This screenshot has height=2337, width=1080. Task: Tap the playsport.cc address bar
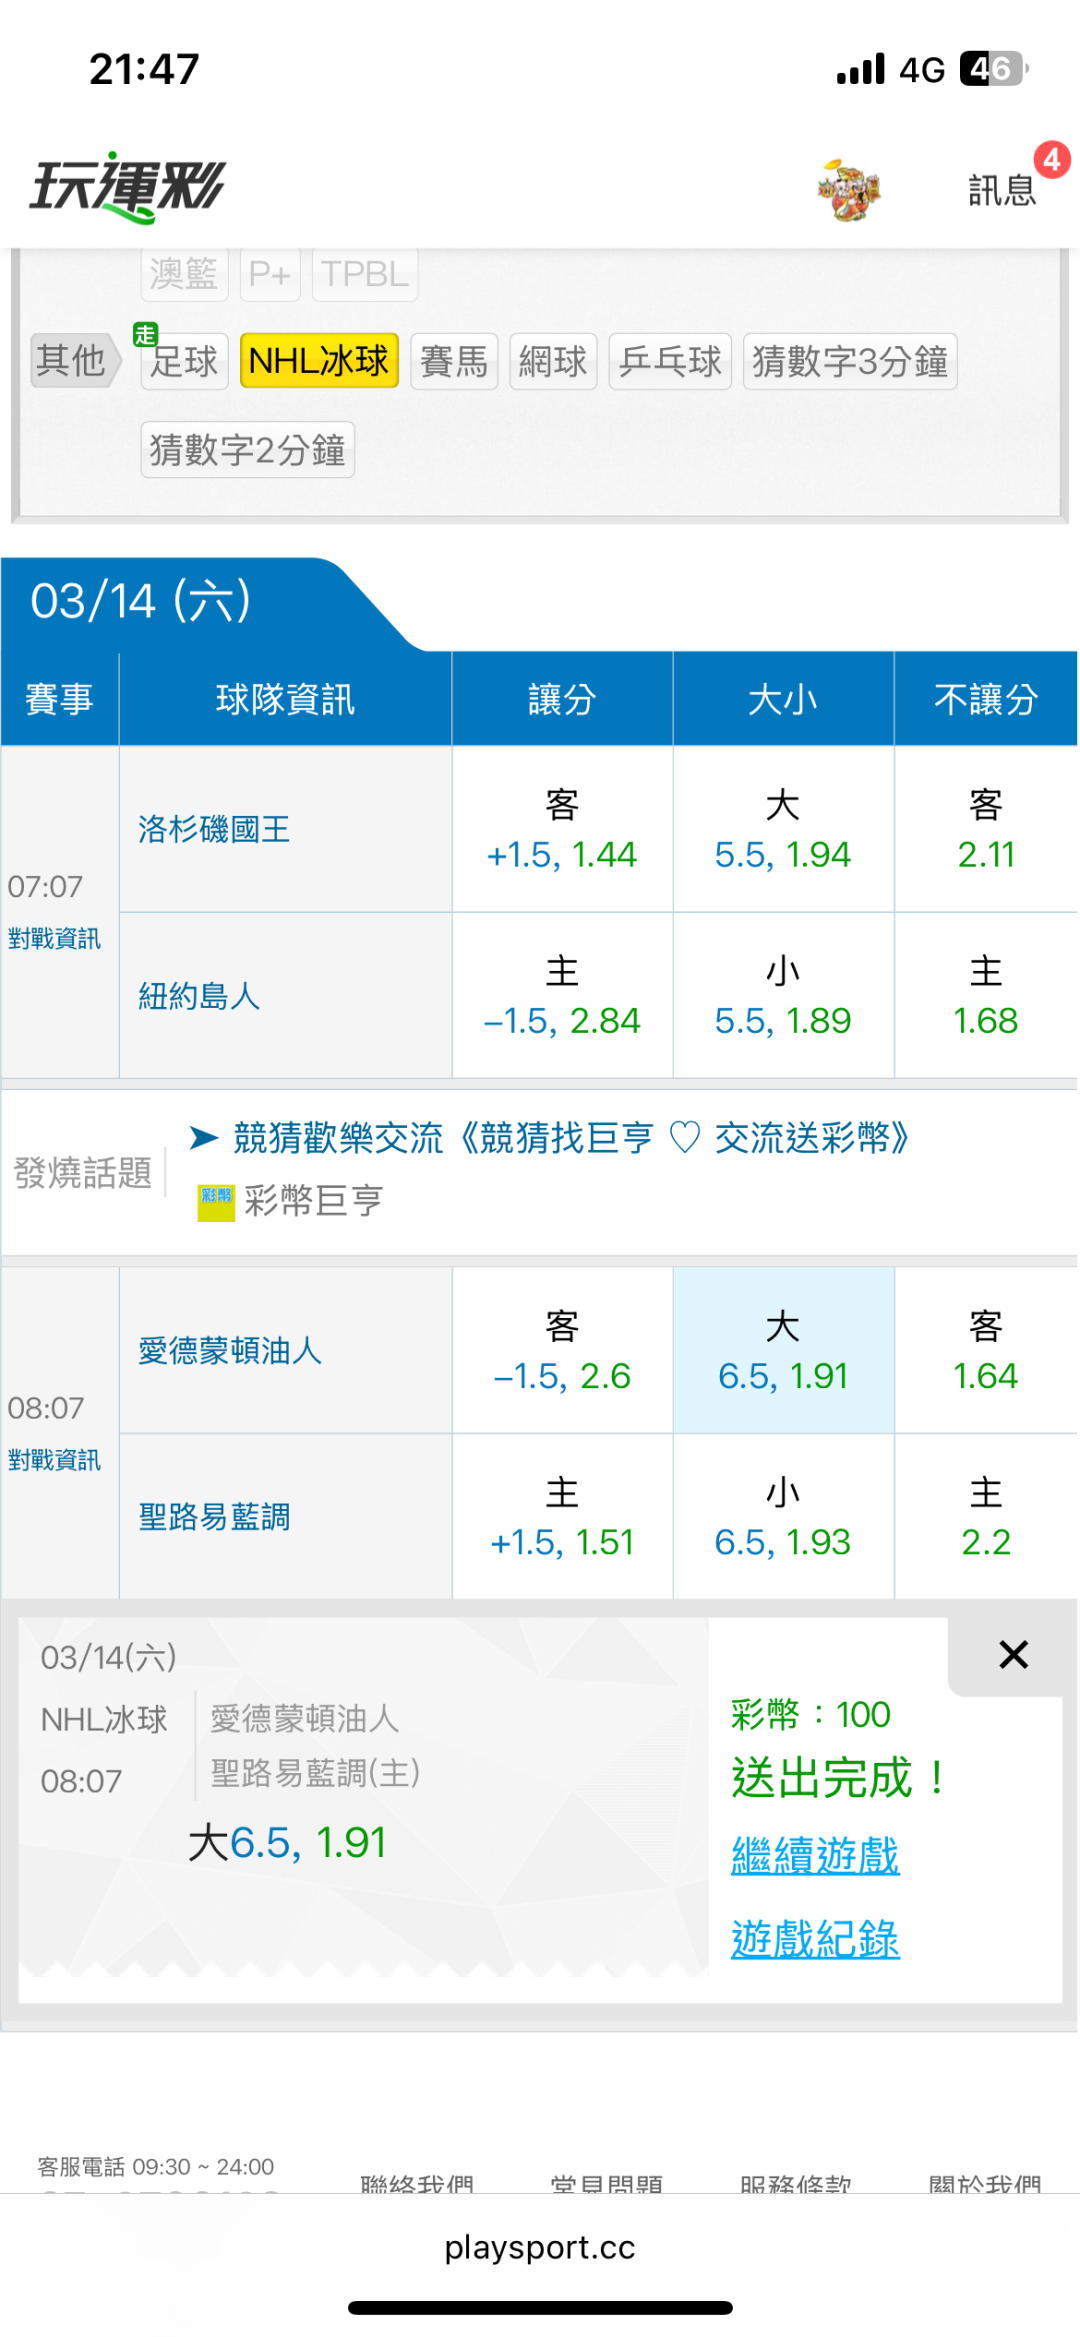coord(540,2248)
